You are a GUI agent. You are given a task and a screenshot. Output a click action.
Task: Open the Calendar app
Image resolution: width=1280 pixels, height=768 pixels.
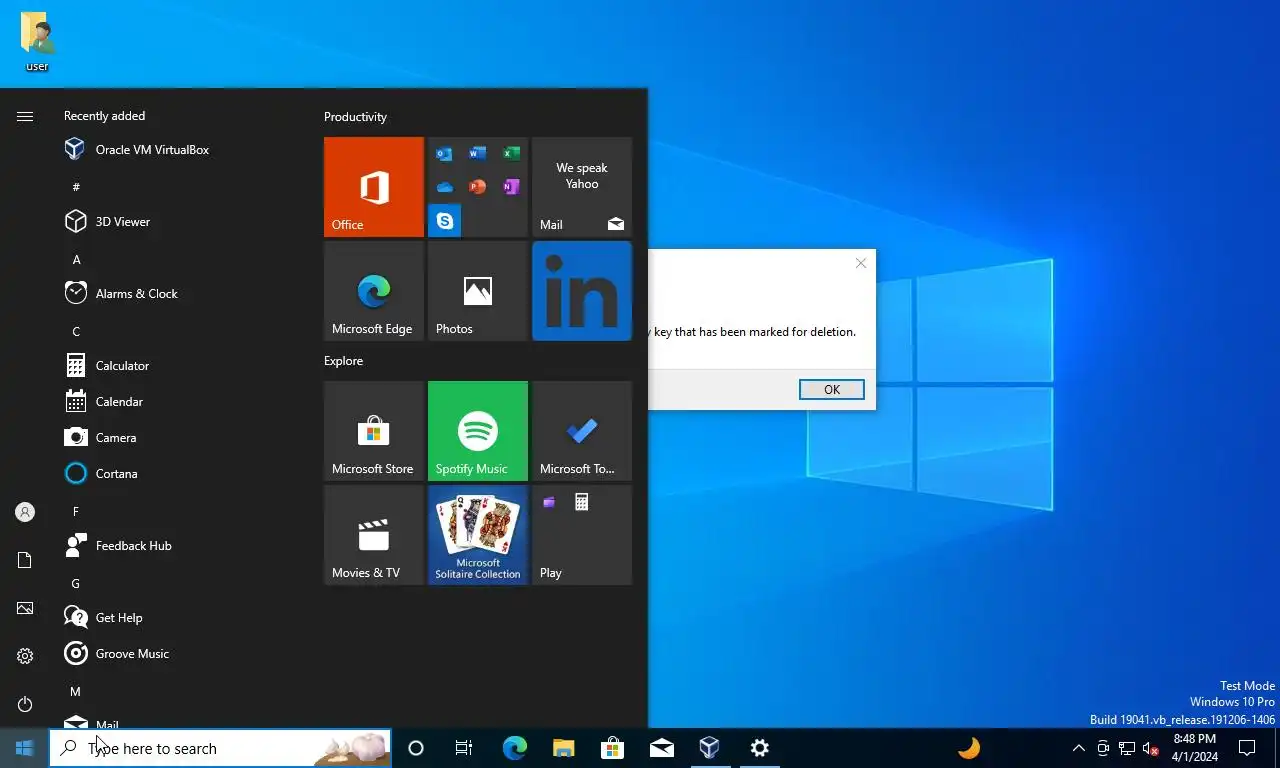click(180, 402)
